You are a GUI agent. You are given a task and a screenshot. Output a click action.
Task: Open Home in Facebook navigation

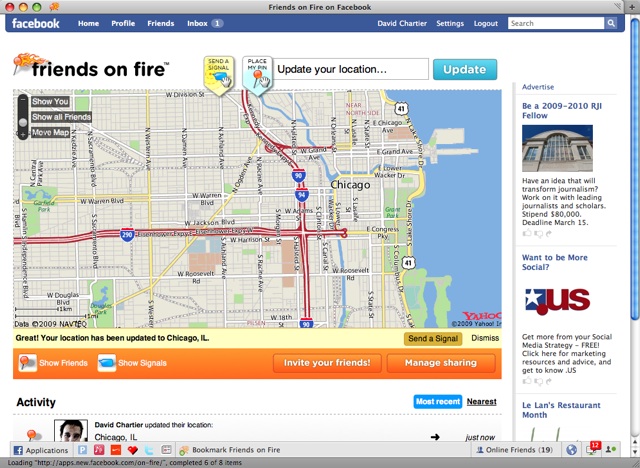(x=89, y=23)
